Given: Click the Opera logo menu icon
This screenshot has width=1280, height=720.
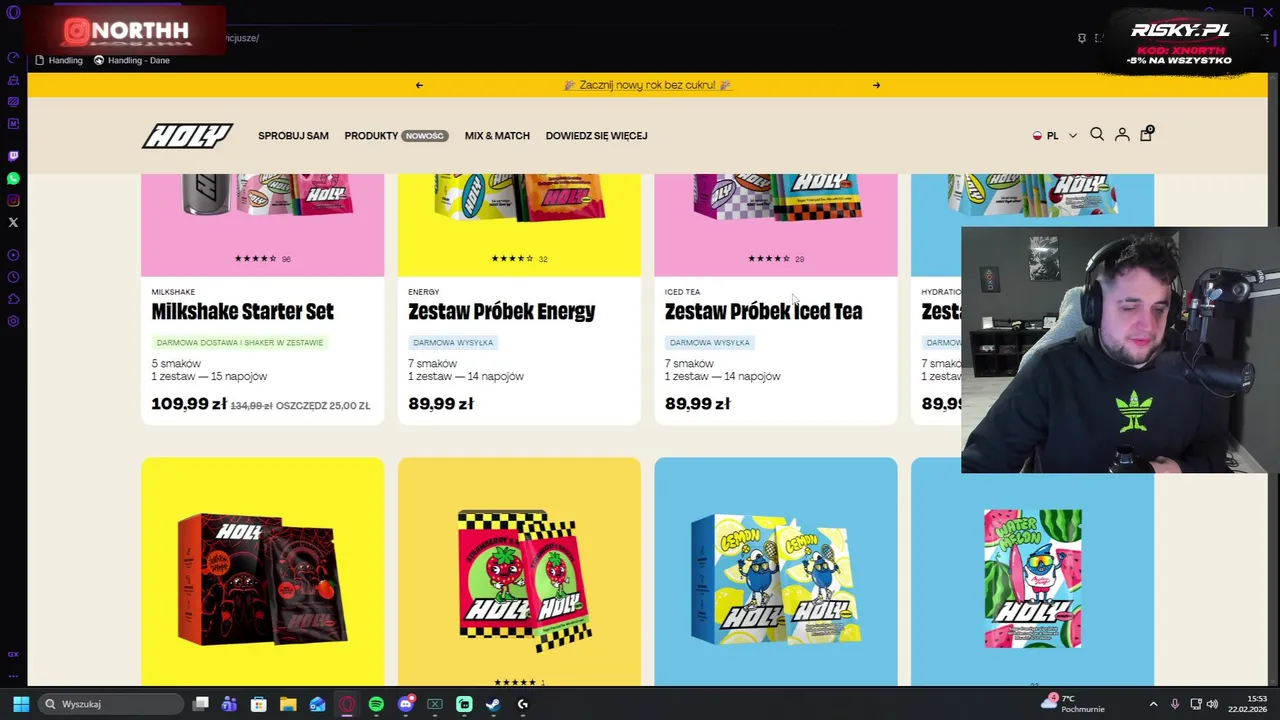Looking at the screenshot, I should tap(13, 12).
